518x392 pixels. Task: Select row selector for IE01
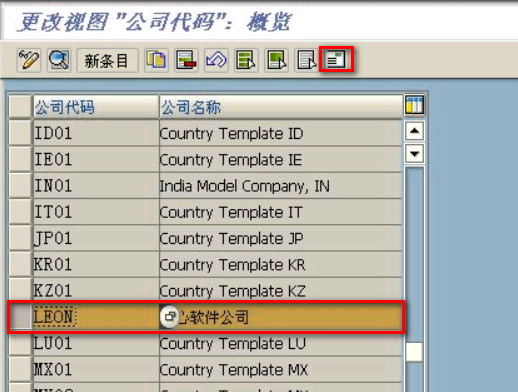coord(20,159)
